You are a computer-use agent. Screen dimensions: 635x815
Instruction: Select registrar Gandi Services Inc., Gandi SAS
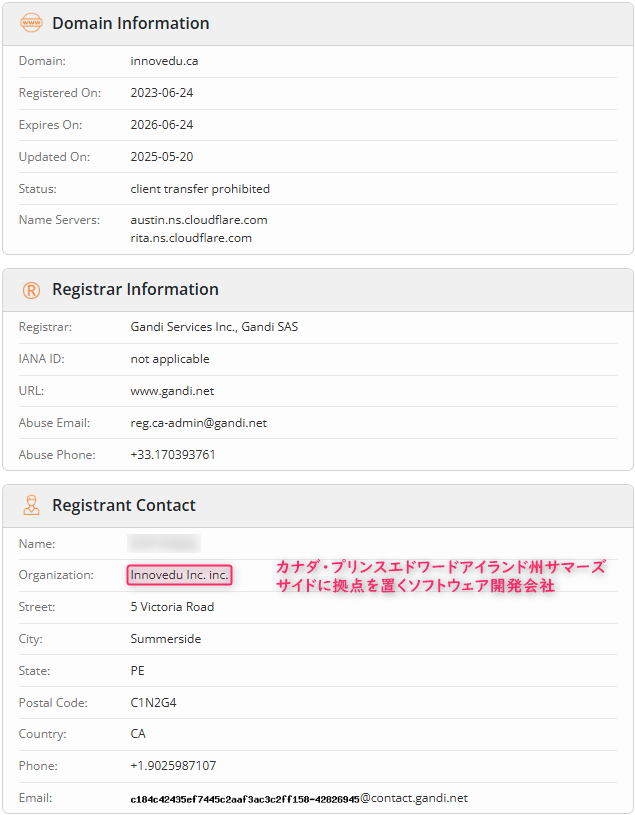214,327
